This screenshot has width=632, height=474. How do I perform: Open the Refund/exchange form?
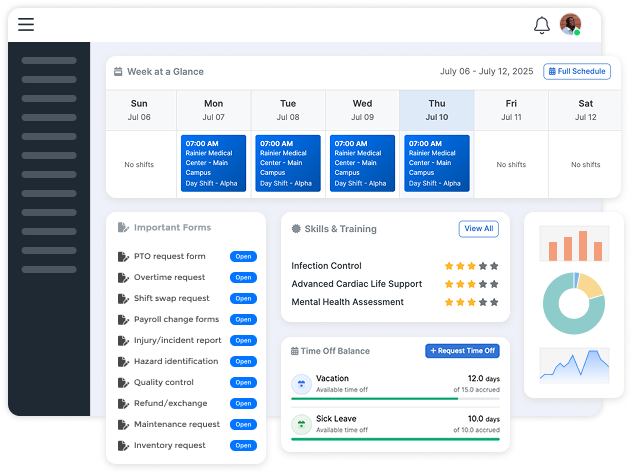tap(243, 403)
